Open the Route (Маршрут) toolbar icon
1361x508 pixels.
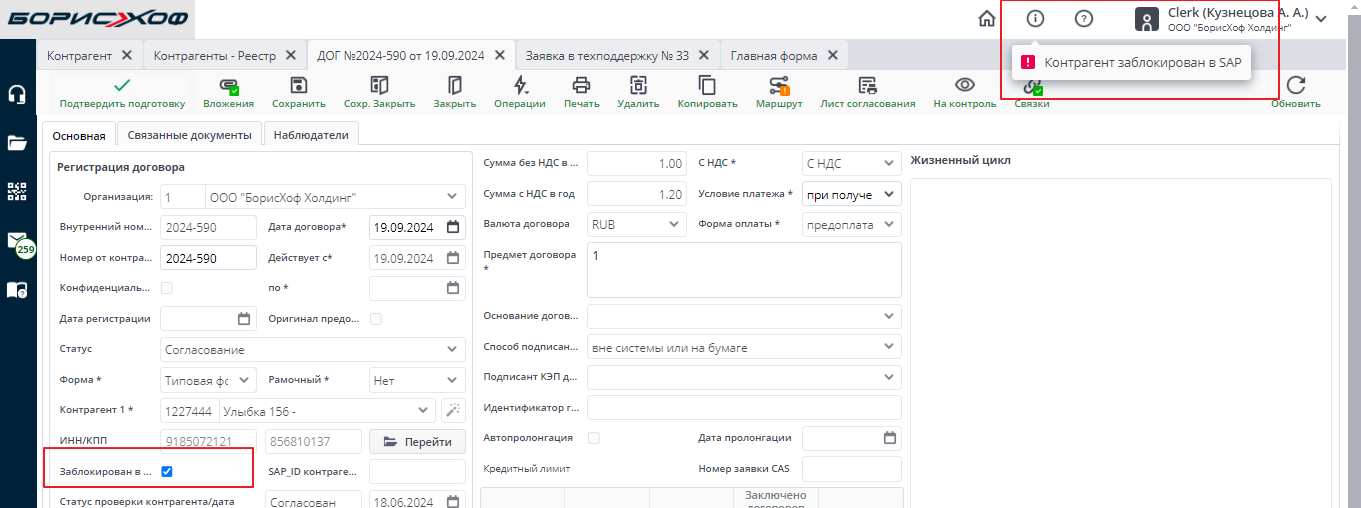[x=779, y=87]
